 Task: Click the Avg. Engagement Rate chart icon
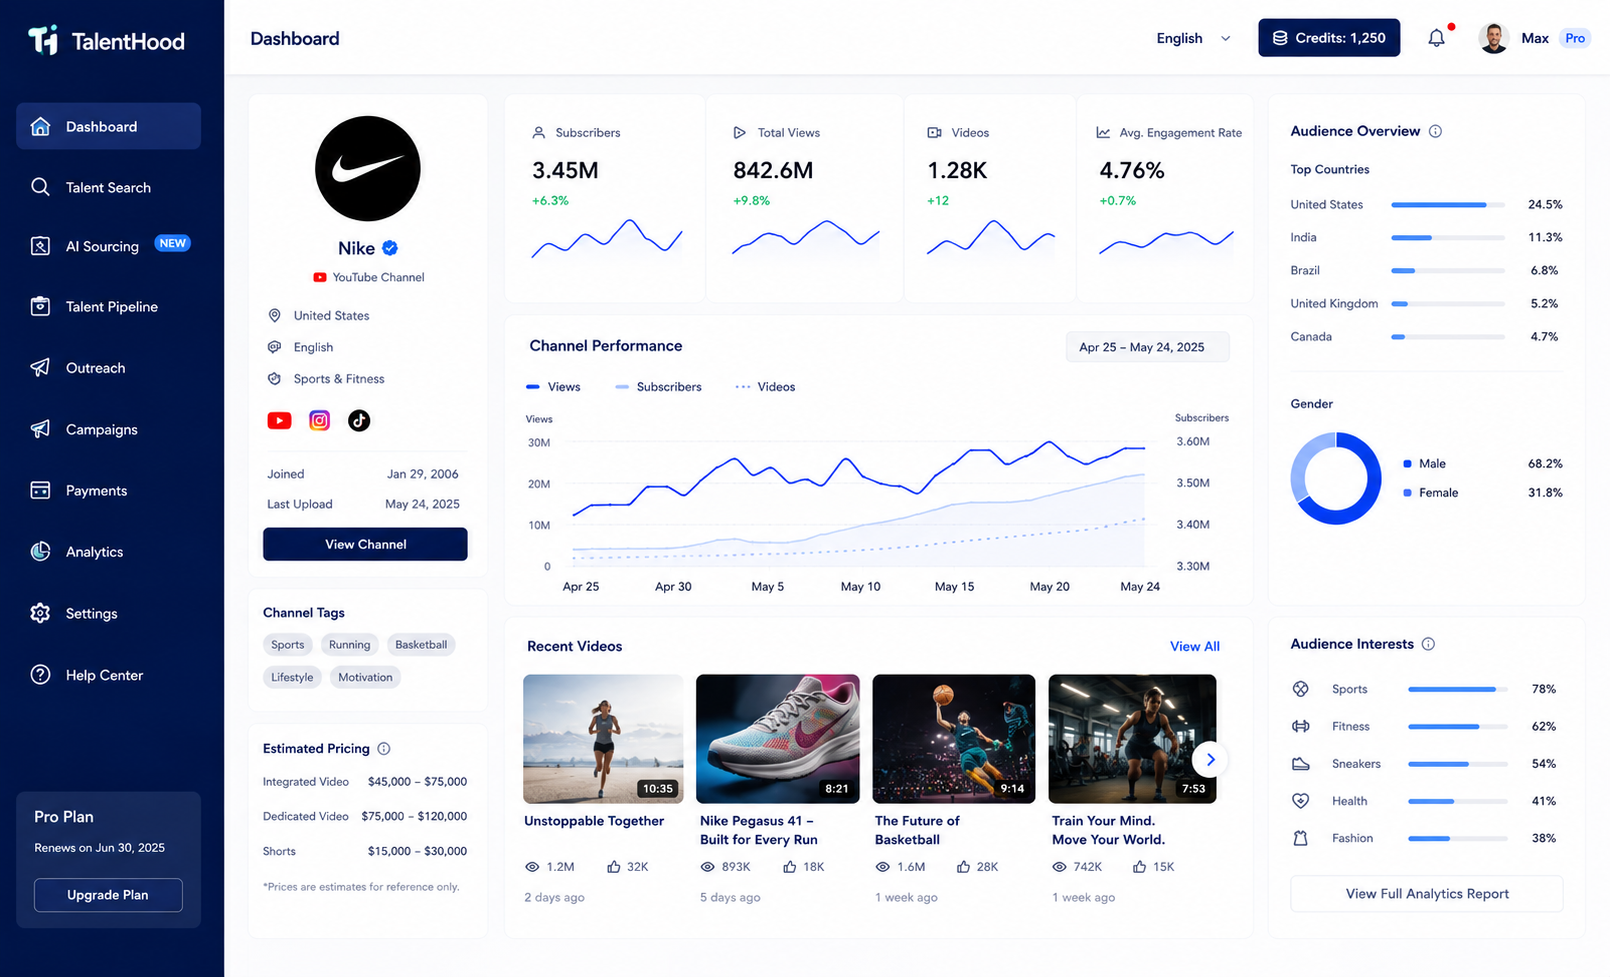[x=1103, y=132]
